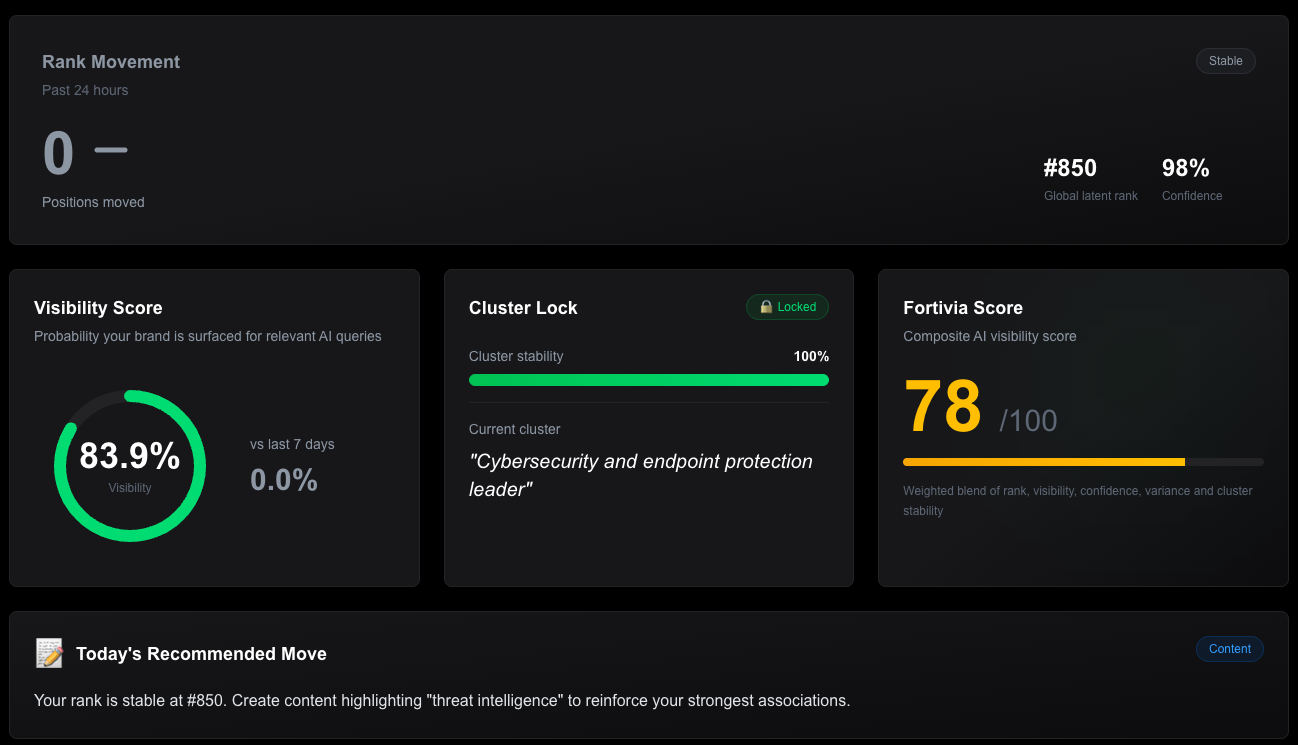Open the Fortivia Score panel
The height and width of the screenshot is (745, 1298).
tap(1083, 427)
